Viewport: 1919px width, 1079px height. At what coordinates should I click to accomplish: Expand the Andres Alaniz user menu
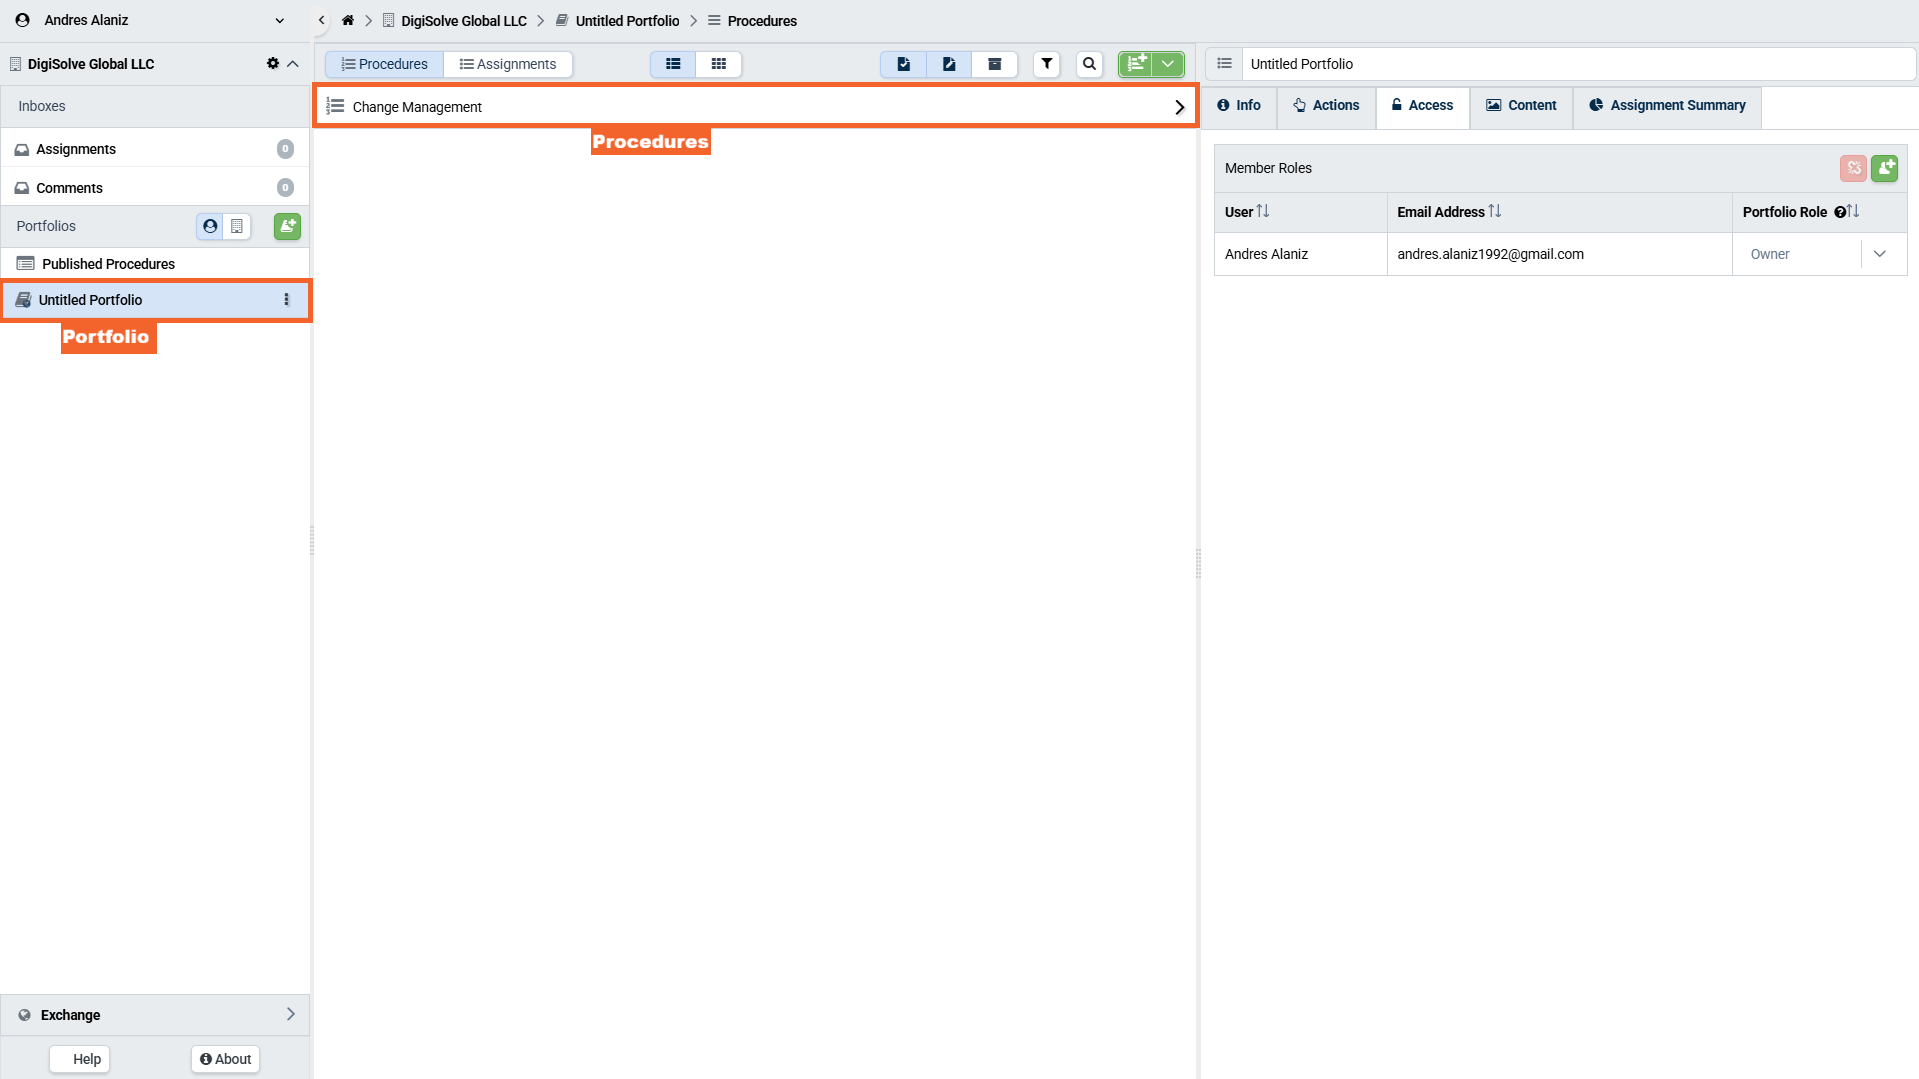point(279,21)
